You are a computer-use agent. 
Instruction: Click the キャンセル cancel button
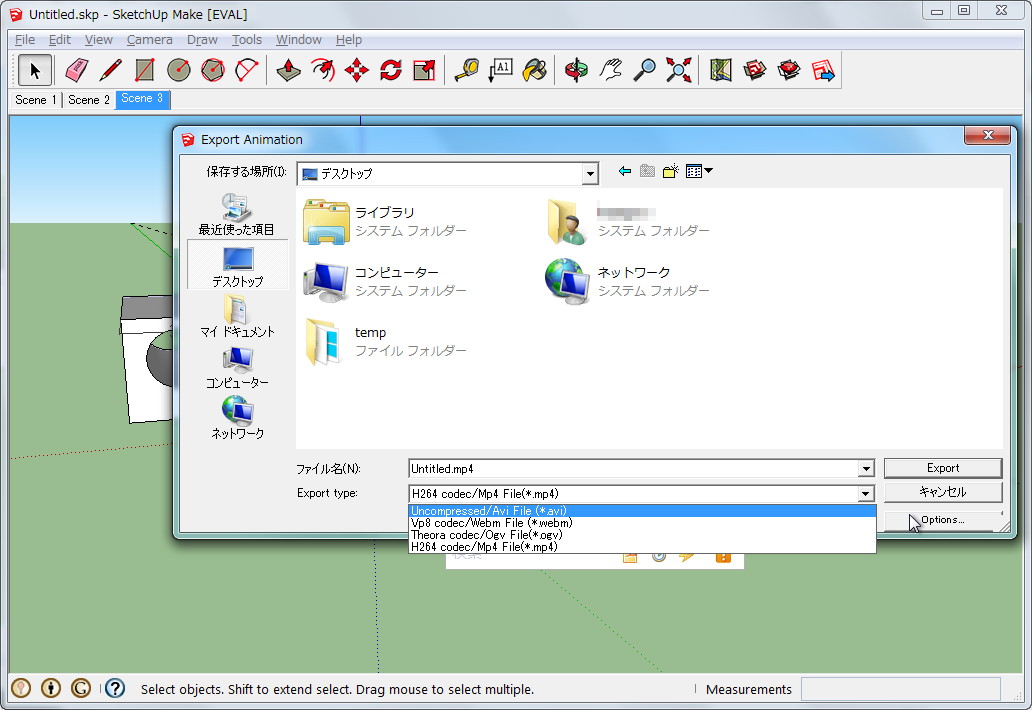pos(942,492)
